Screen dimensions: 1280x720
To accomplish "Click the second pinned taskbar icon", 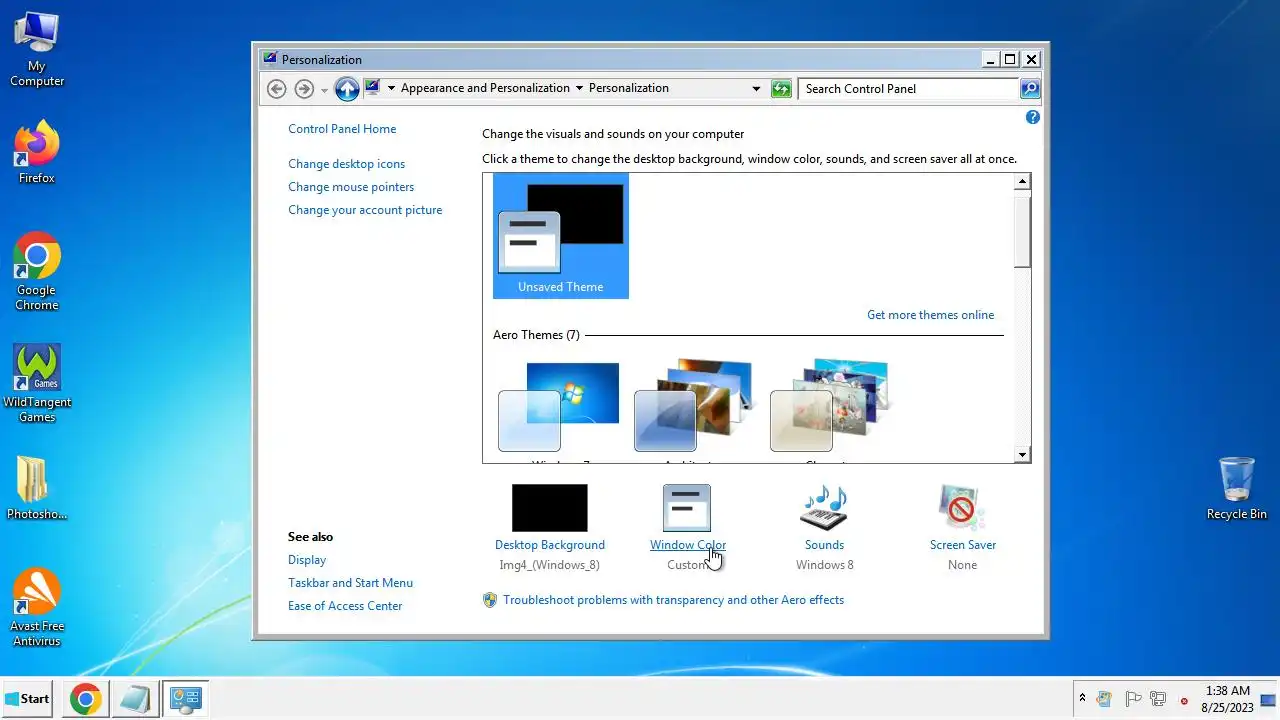I will pos(133,699).
